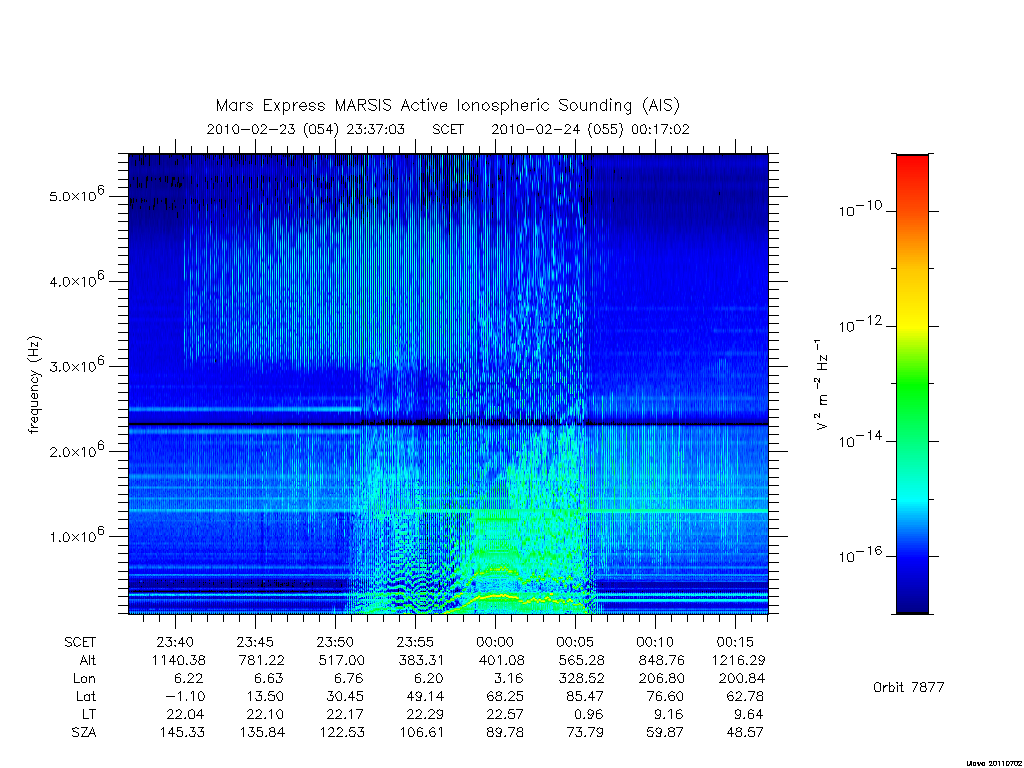The image size is (1024, 768).
Task: Click the time tick label '00:05'
Action: tap(575, 642)
